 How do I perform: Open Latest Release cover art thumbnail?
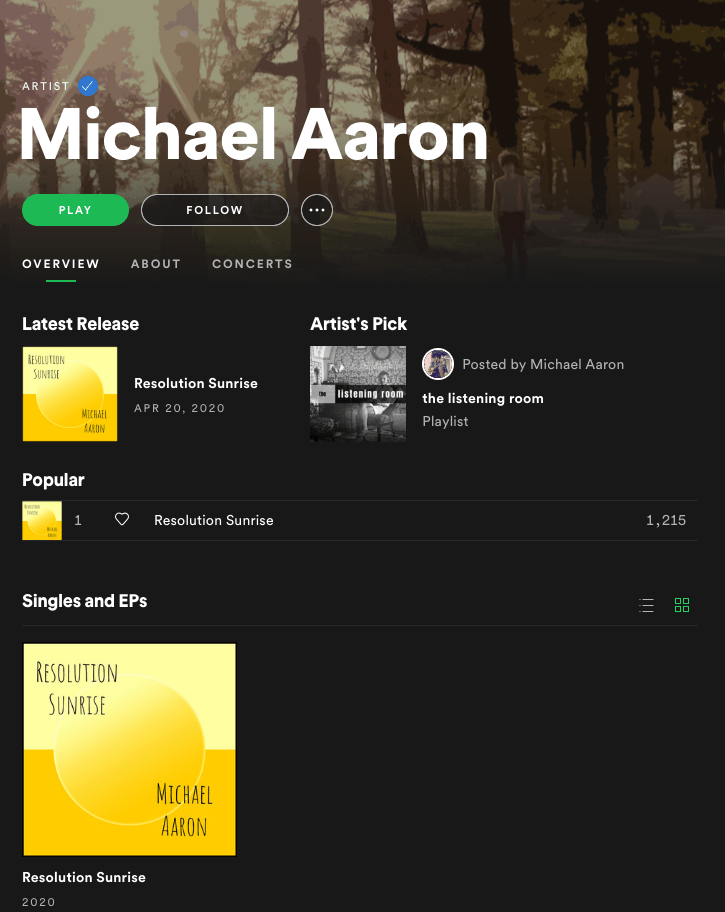(70, 394)
